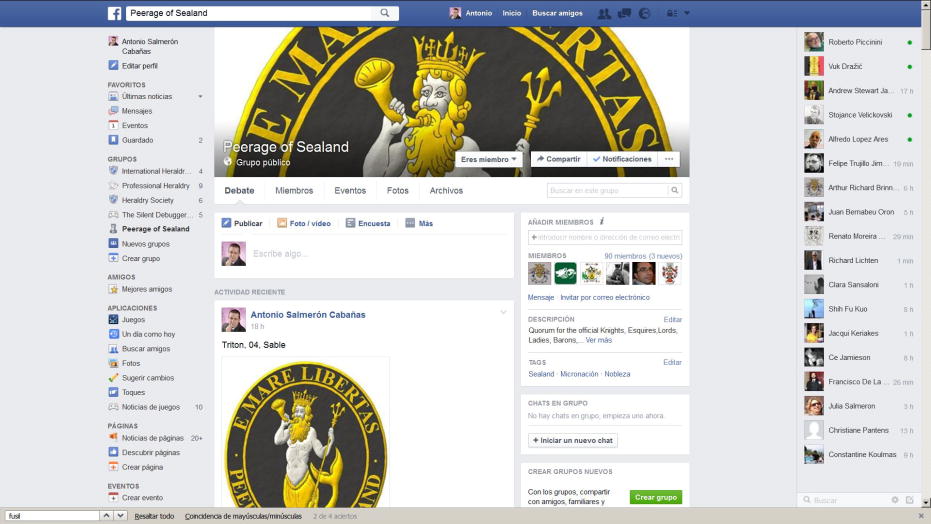Viewport: 931px width, 524px height.
Task: Open Últimas noticias options arrow
Action: 200,96
